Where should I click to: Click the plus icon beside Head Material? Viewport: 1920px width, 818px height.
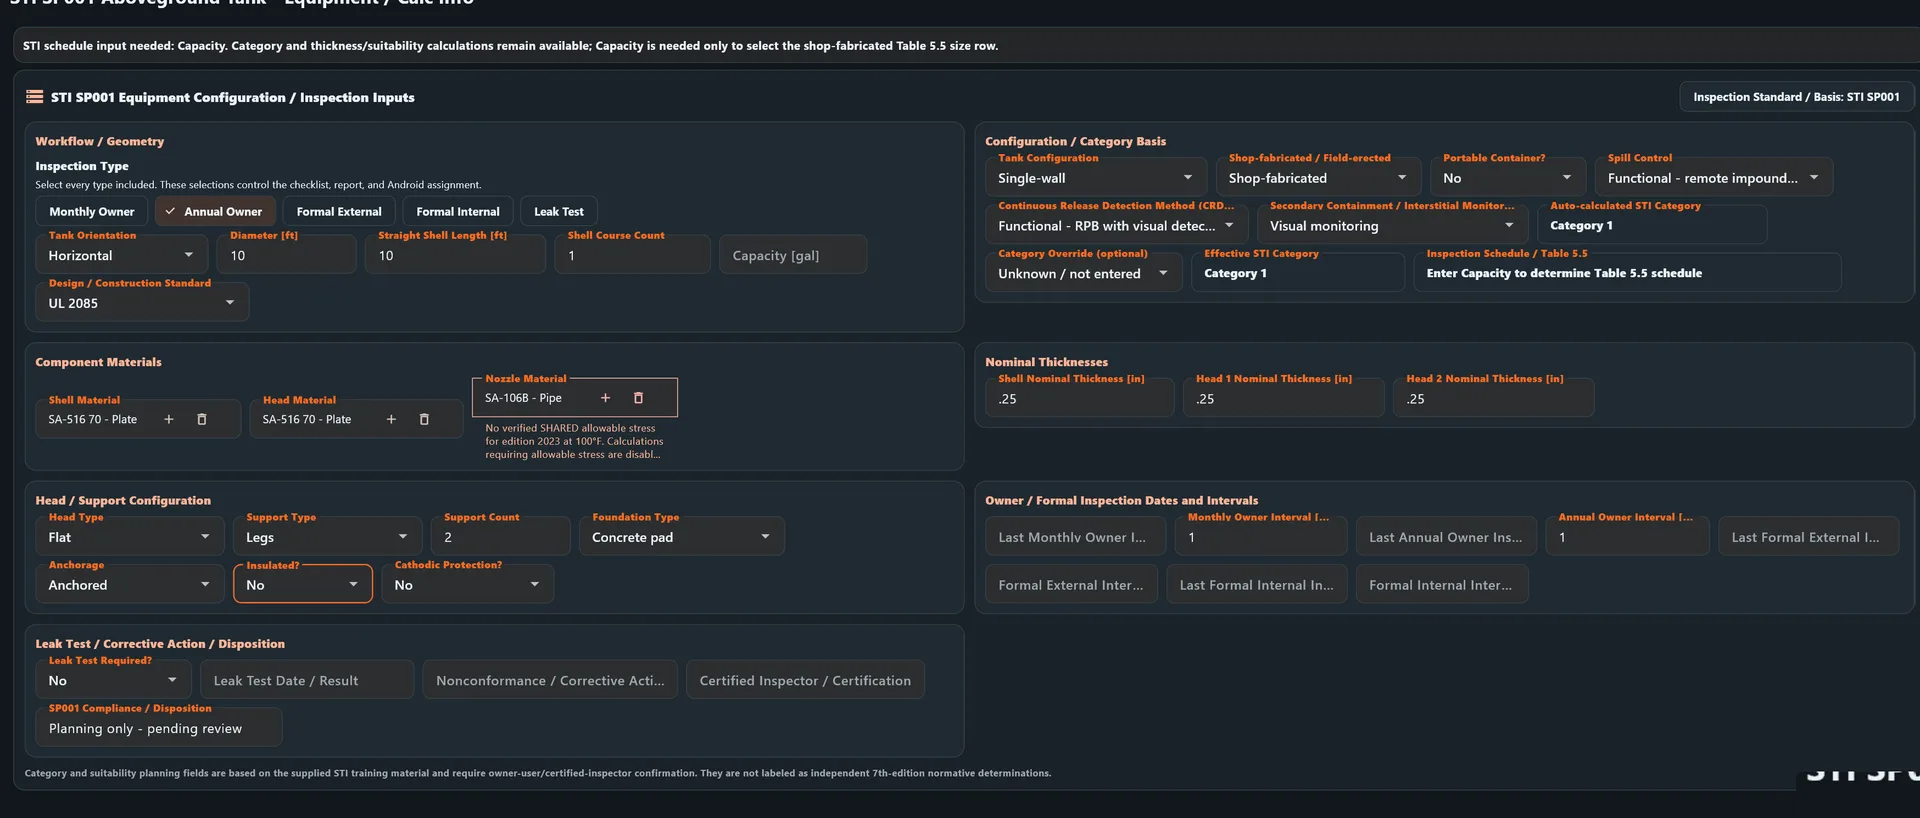[x=391, y=419]
